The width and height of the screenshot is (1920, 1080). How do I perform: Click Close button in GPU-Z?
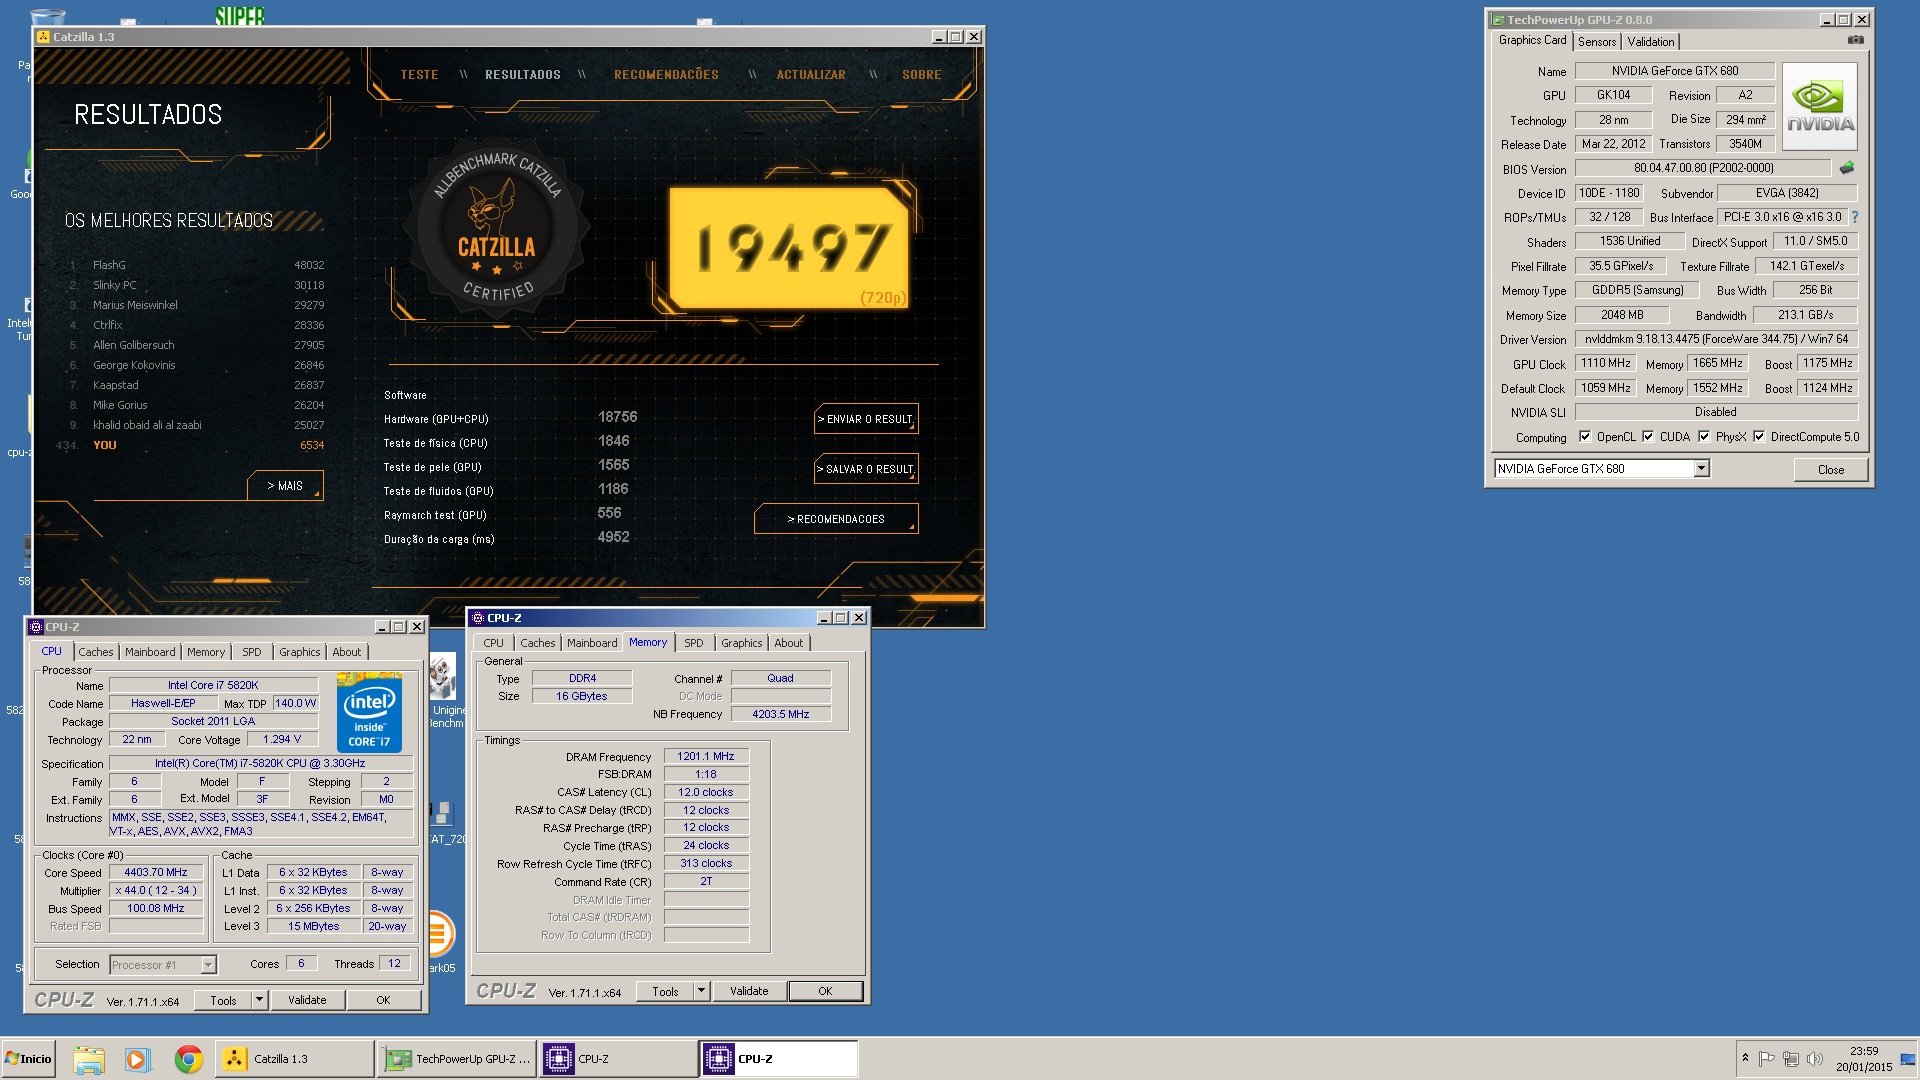coord(1831,470)
